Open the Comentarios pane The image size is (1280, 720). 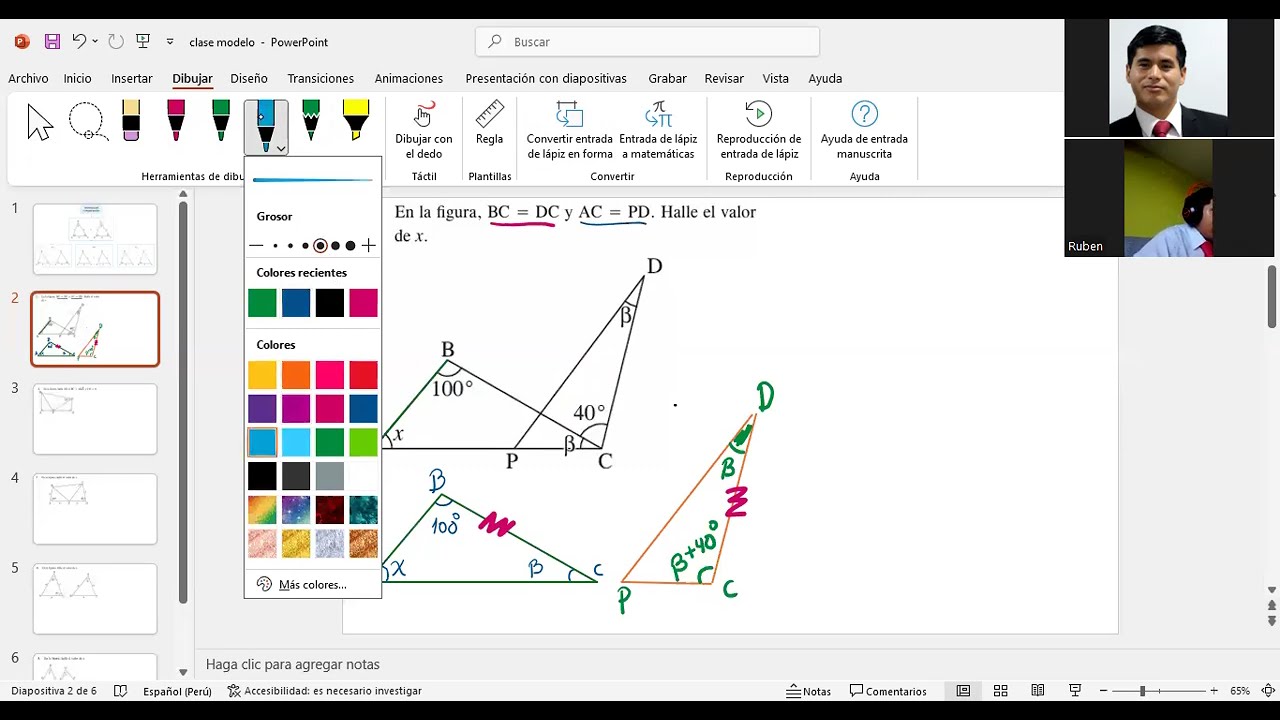click(888, 691)
